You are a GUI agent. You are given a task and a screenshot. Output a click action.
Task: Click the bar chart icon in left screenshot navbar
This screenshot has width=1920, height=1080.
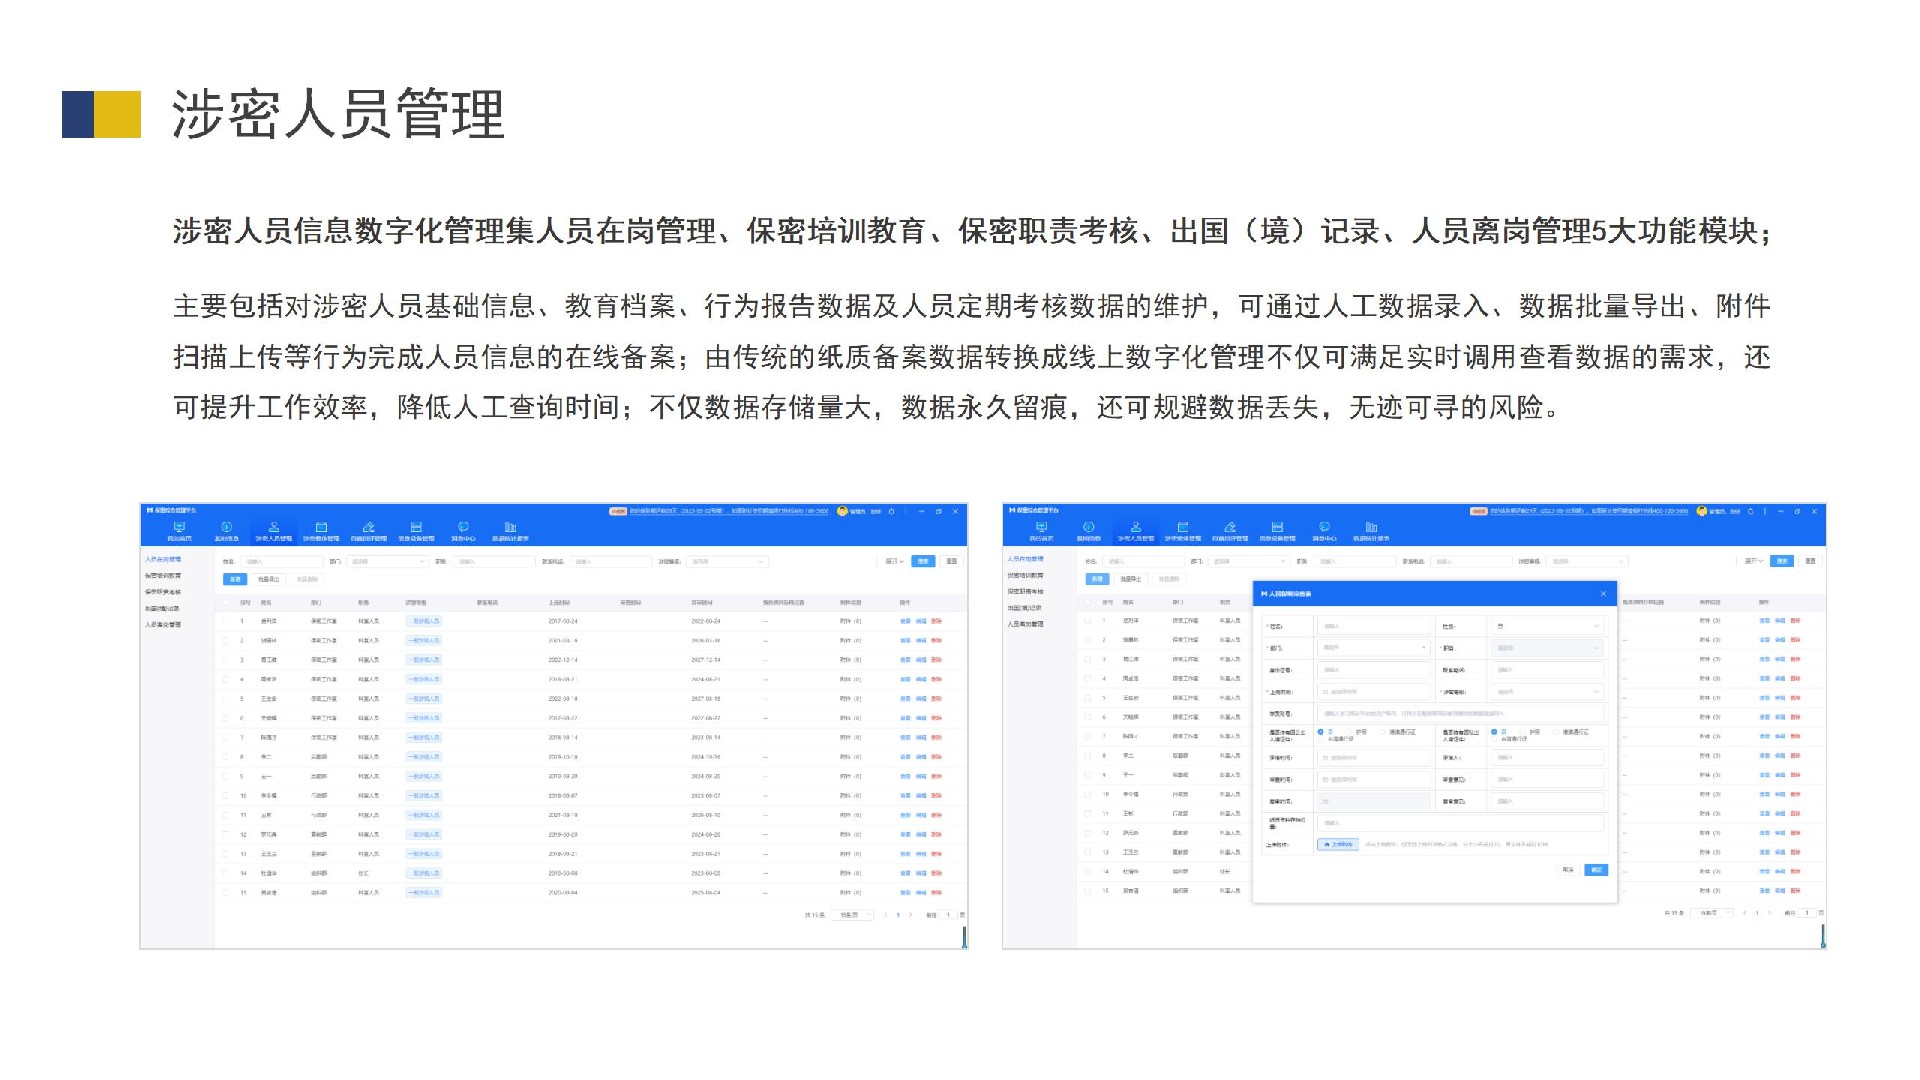[x=510, y=527]
